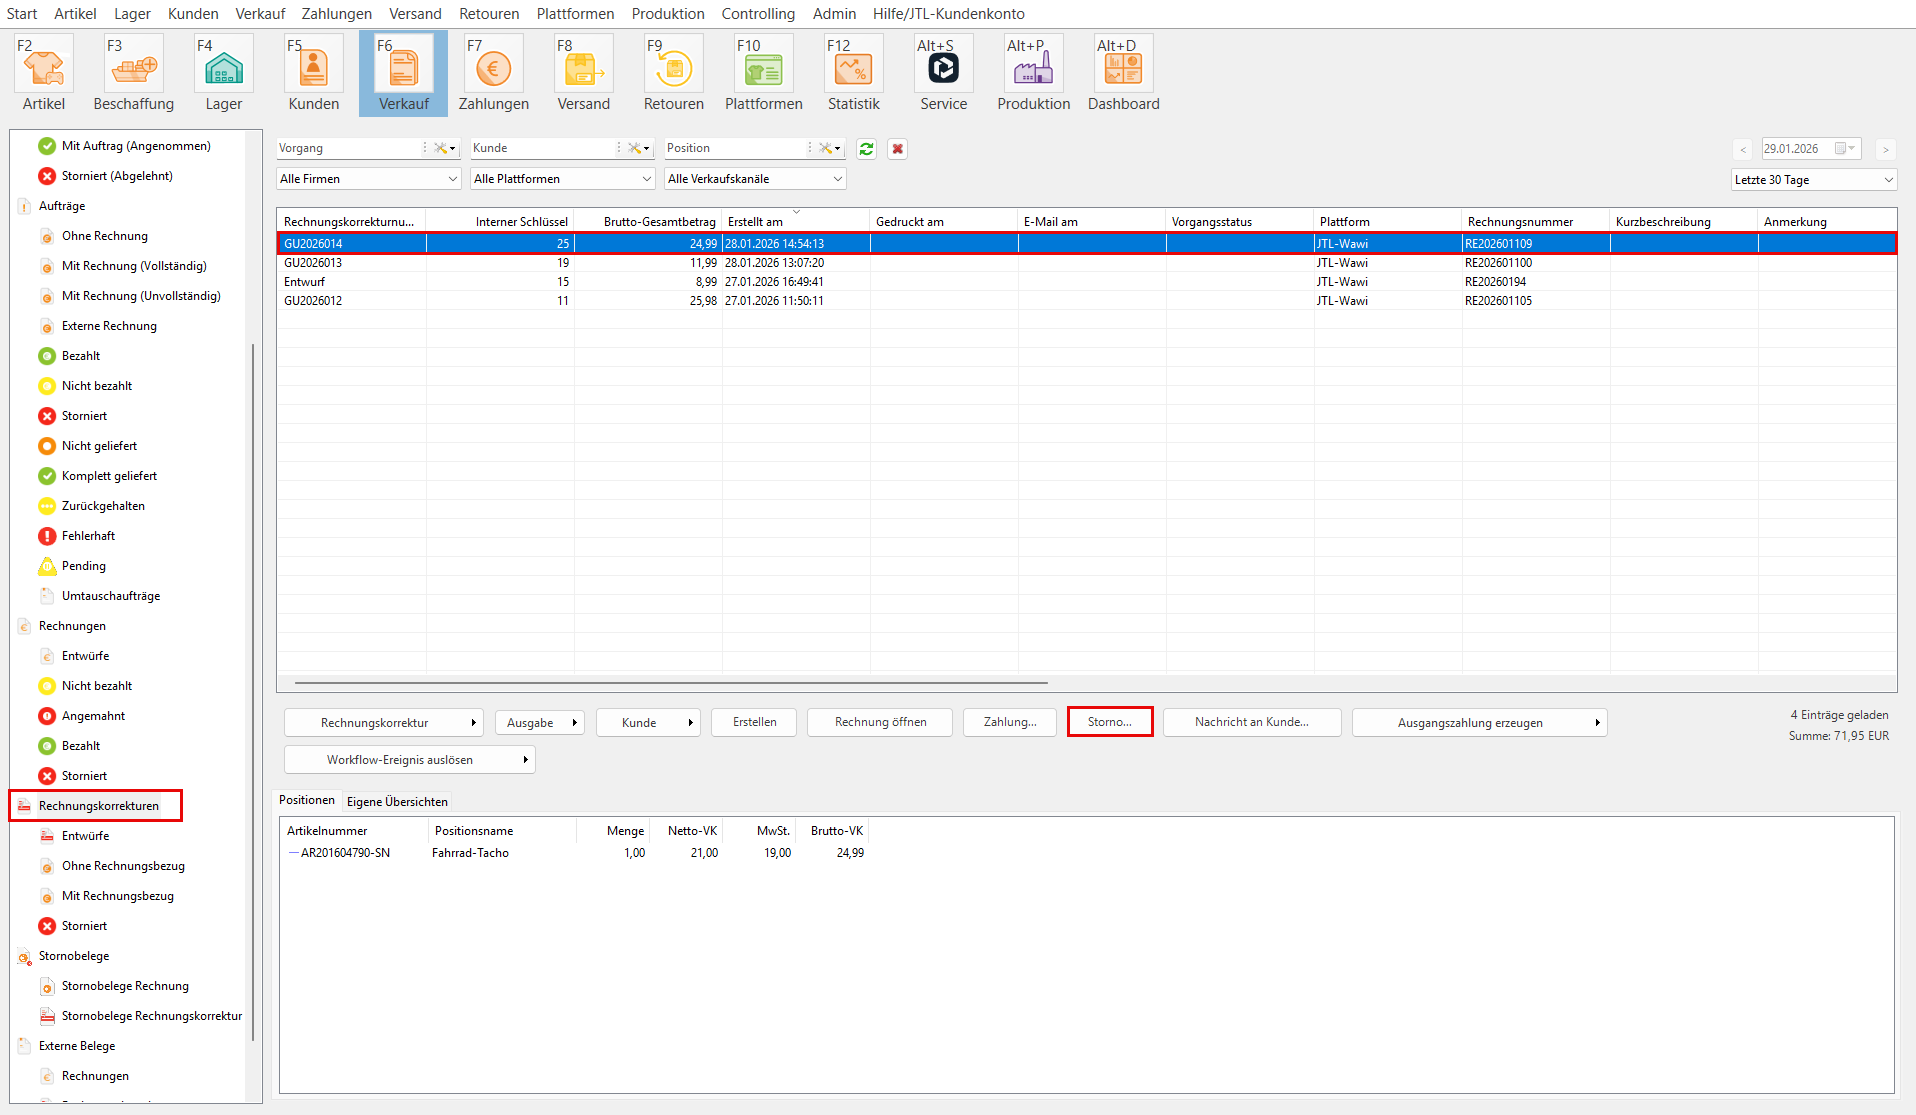This screenshot has width=1916, height=1115.
Task: Select the GU2026013 table row
Action: (x=600, y=263)
